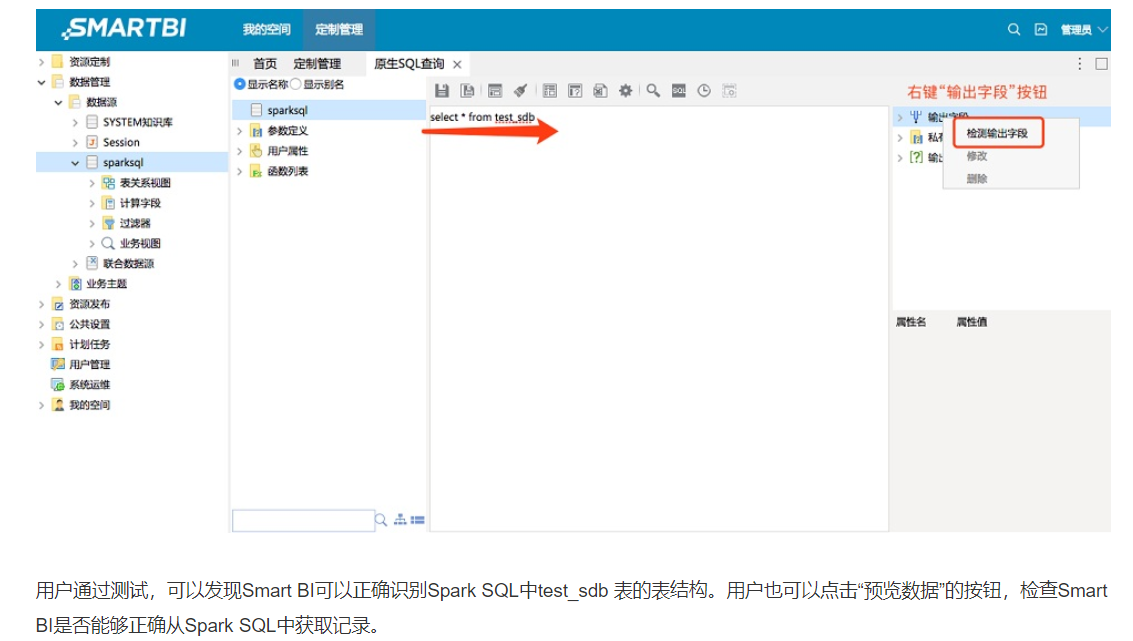This screenshot has width=1133, height=641.
Task: Expand the 输出字段 node in right panel
Action: point(900,117)
